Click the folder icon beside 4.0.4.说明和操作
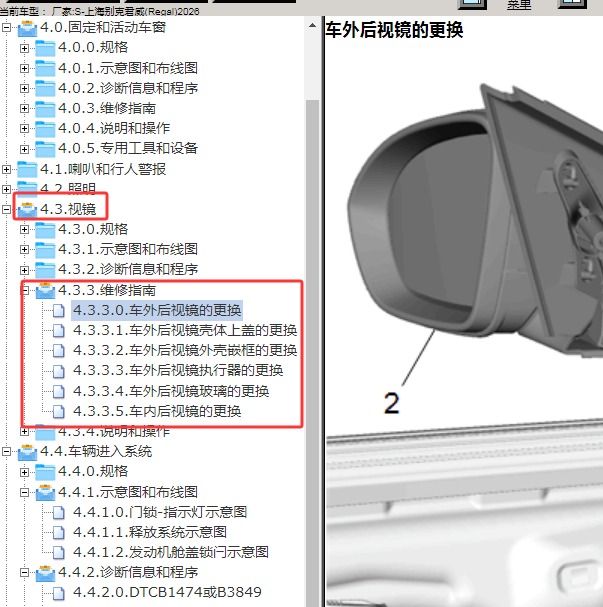The width and height of the screenshot is (603, 607). [x=45, y=129]
